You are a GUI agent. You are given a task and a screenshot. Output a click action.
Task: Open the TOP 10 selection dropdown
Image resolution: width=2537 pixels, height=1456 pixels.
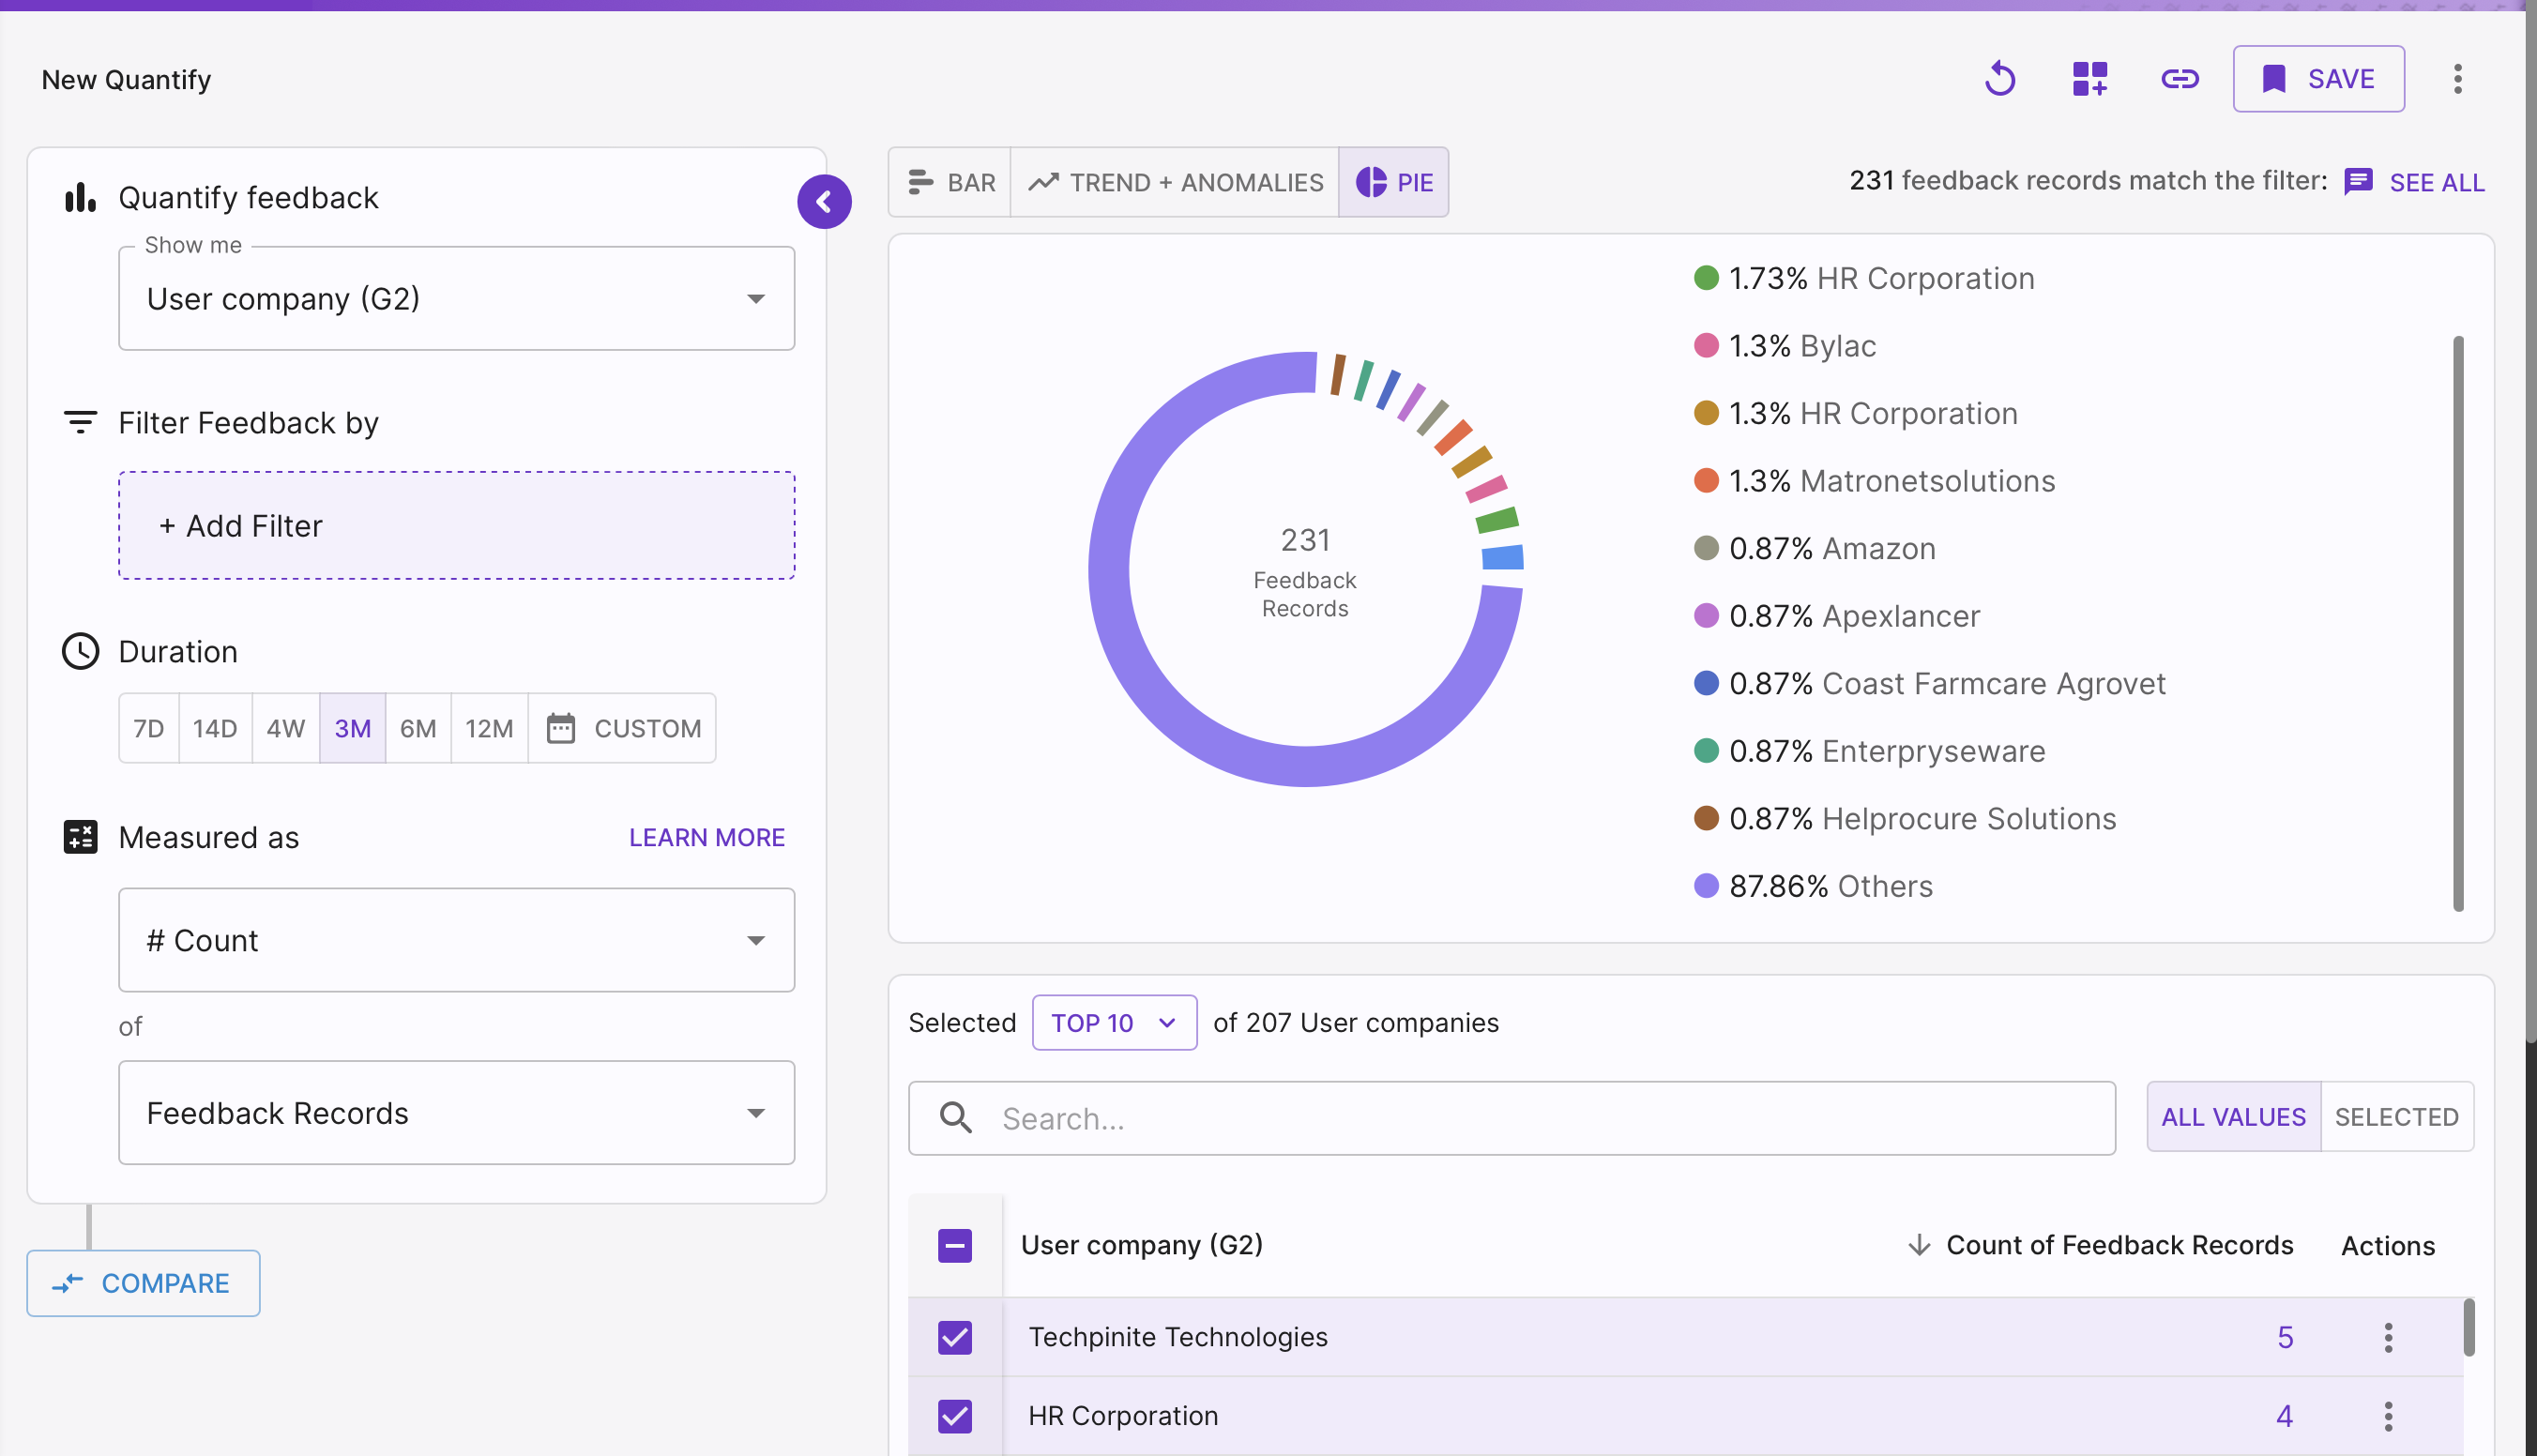pyautogui.click(x=1113, y=1023)
